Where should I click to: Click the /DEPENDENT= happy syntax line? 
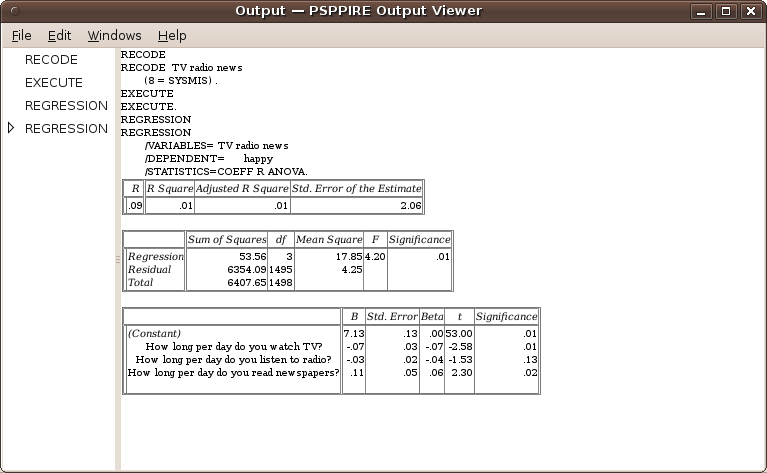(x=208, y=158)
